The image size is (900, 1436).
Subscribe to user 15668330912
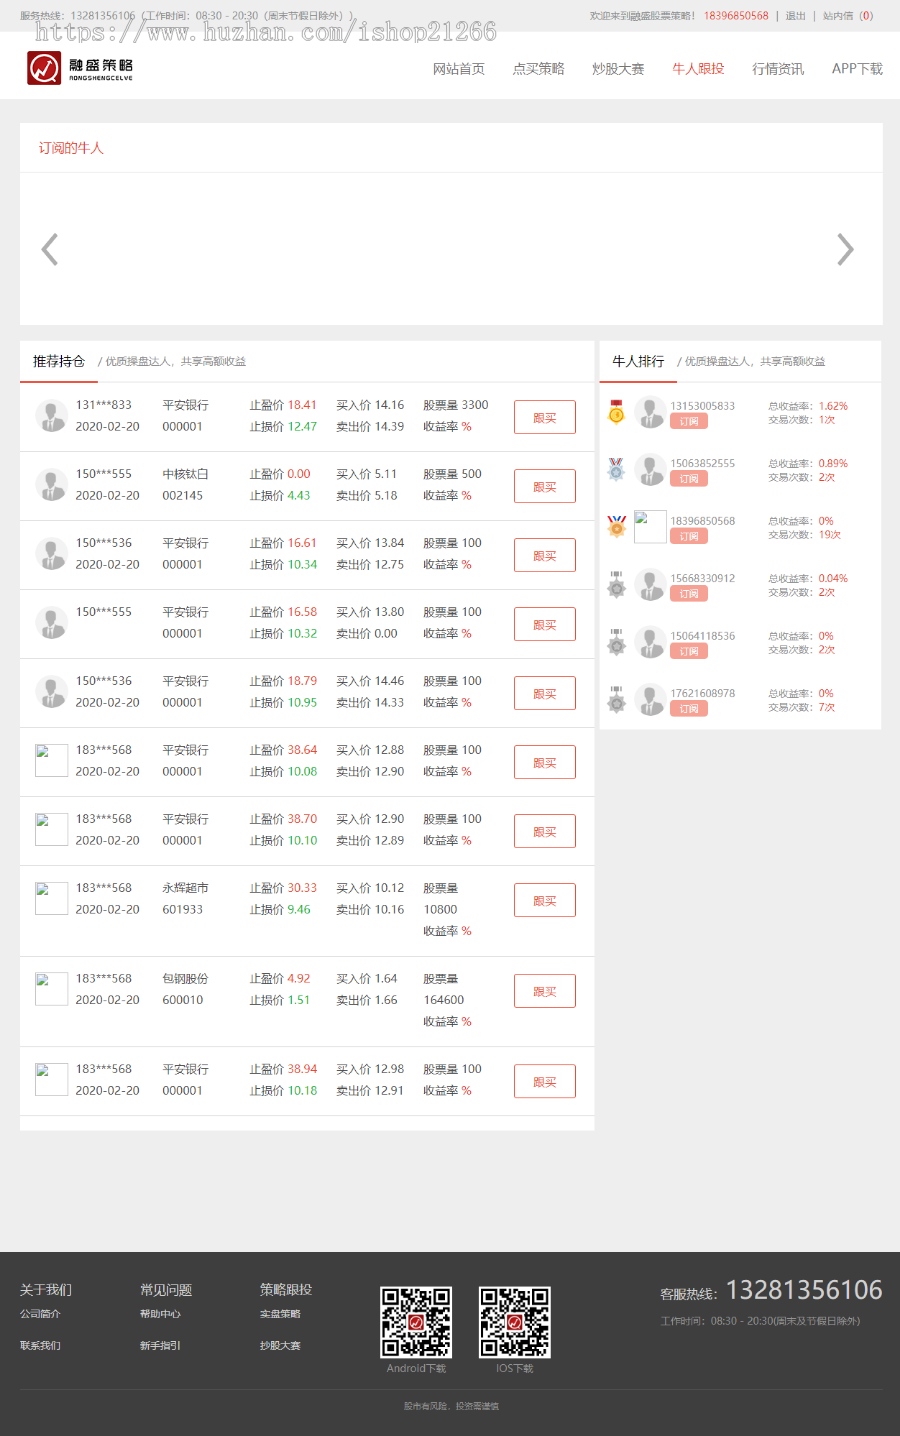(x=689, y=594)
